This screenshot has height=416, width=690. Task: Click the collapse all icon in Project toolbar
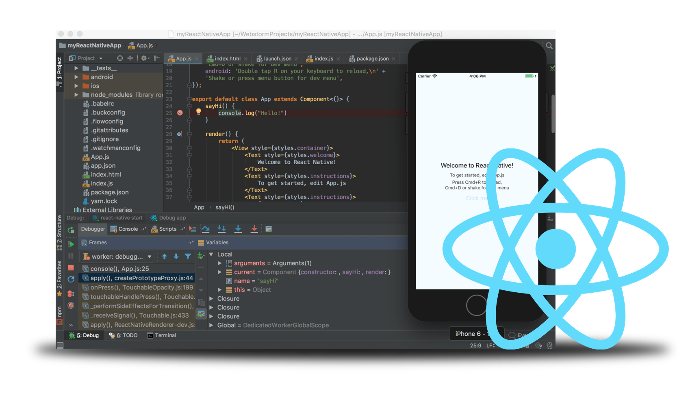(130, 58)
